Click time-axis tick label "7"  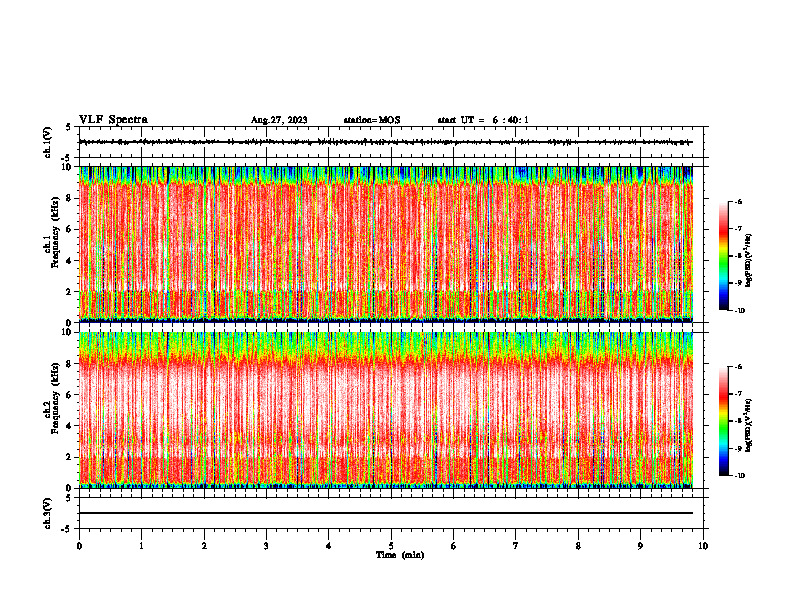pos(516,546)
